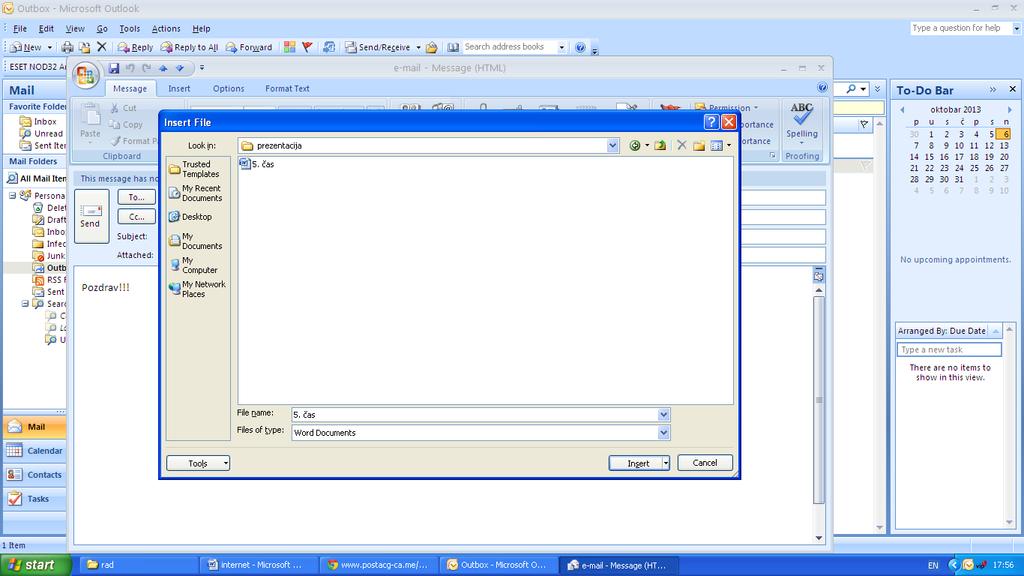The image size is (1024, 576).
Task: Click the blue Help icon in Outlook toolbar
Action: pos(580,47)
